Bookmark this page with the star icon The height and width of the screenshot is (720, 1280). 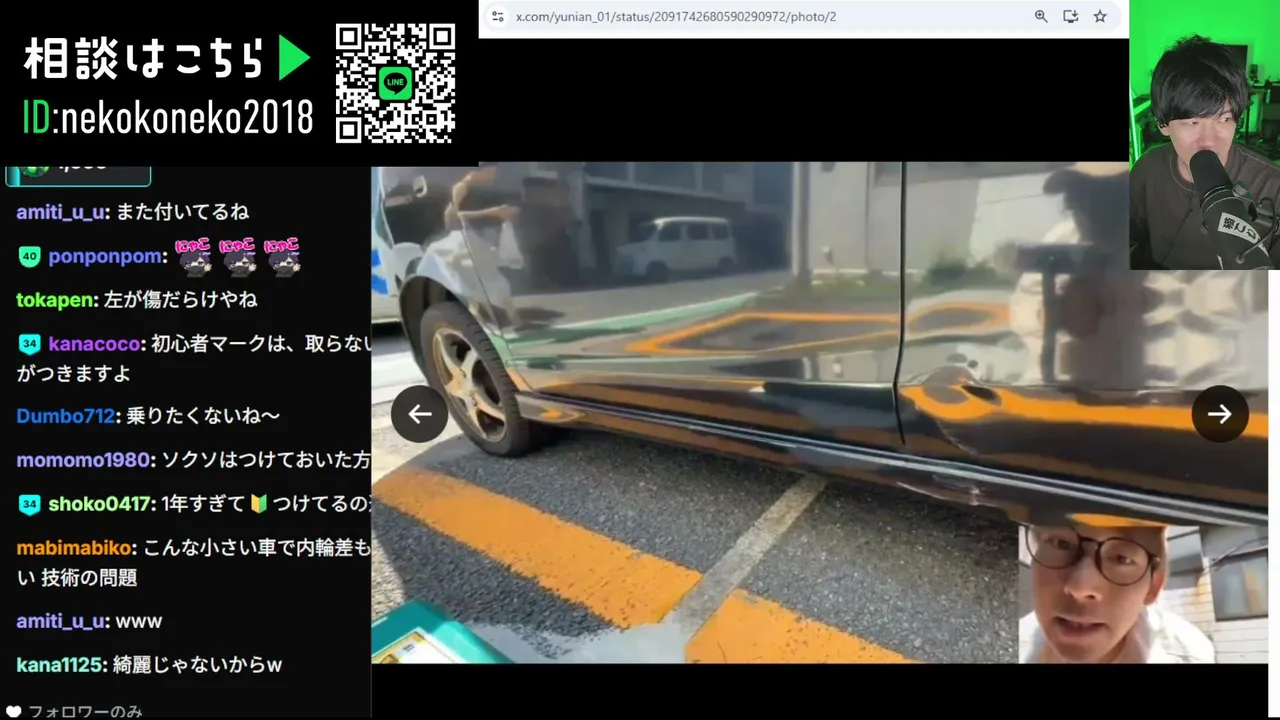(1100, 17)
